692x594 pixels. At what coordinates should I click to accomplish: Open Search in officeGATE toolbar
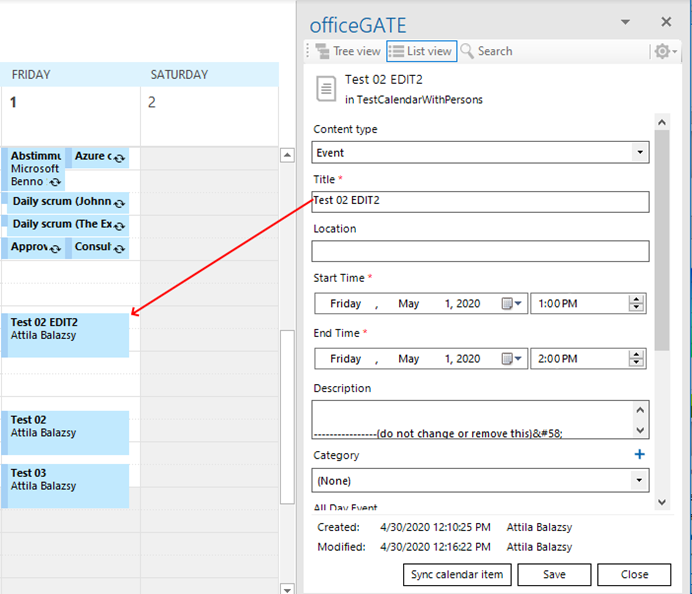[x=487, y=51]
